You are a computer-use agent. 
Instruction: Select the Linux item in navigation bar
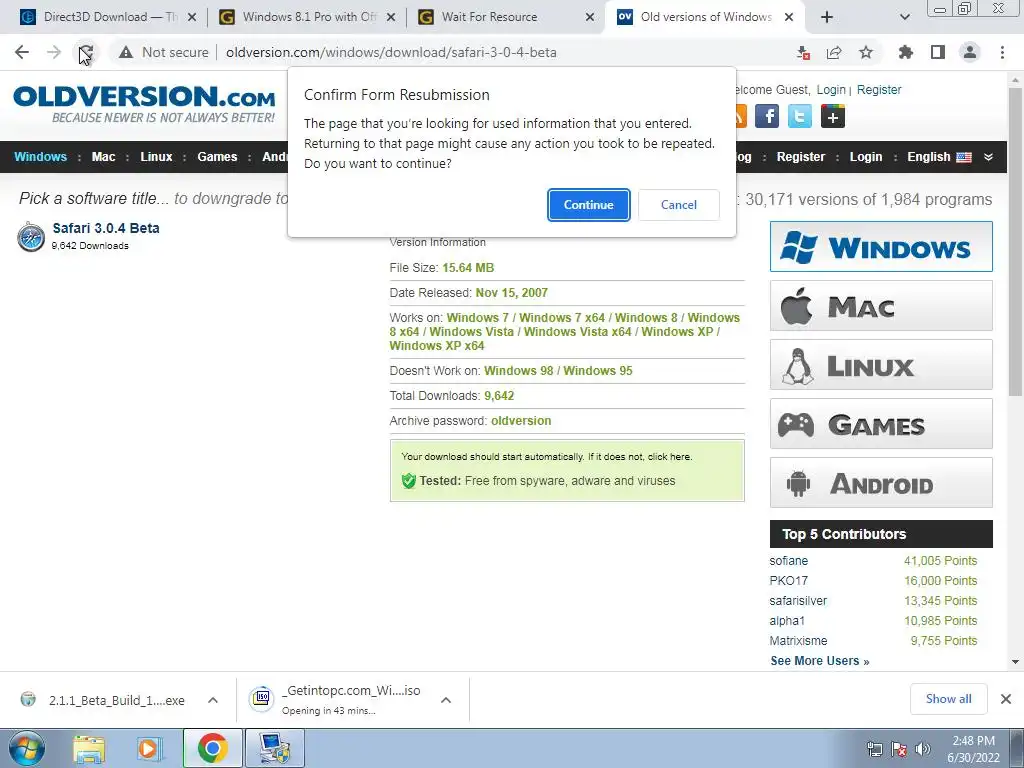[156, 157]
